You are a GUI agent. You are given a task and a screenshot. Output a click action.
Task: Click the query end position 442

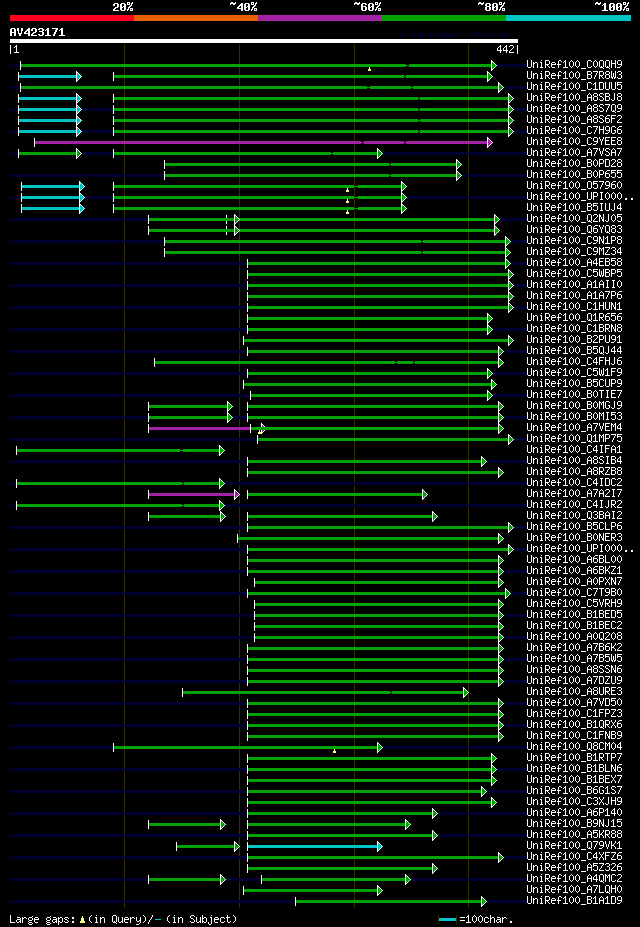[507, 51]
